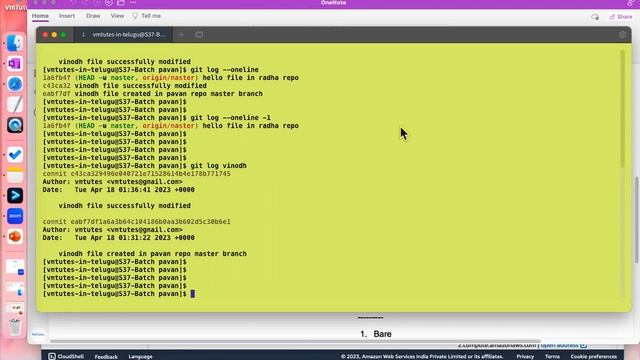
Task: Click commit hash eabf7df1a6a3b64c… line
Action: click(136, 222)
